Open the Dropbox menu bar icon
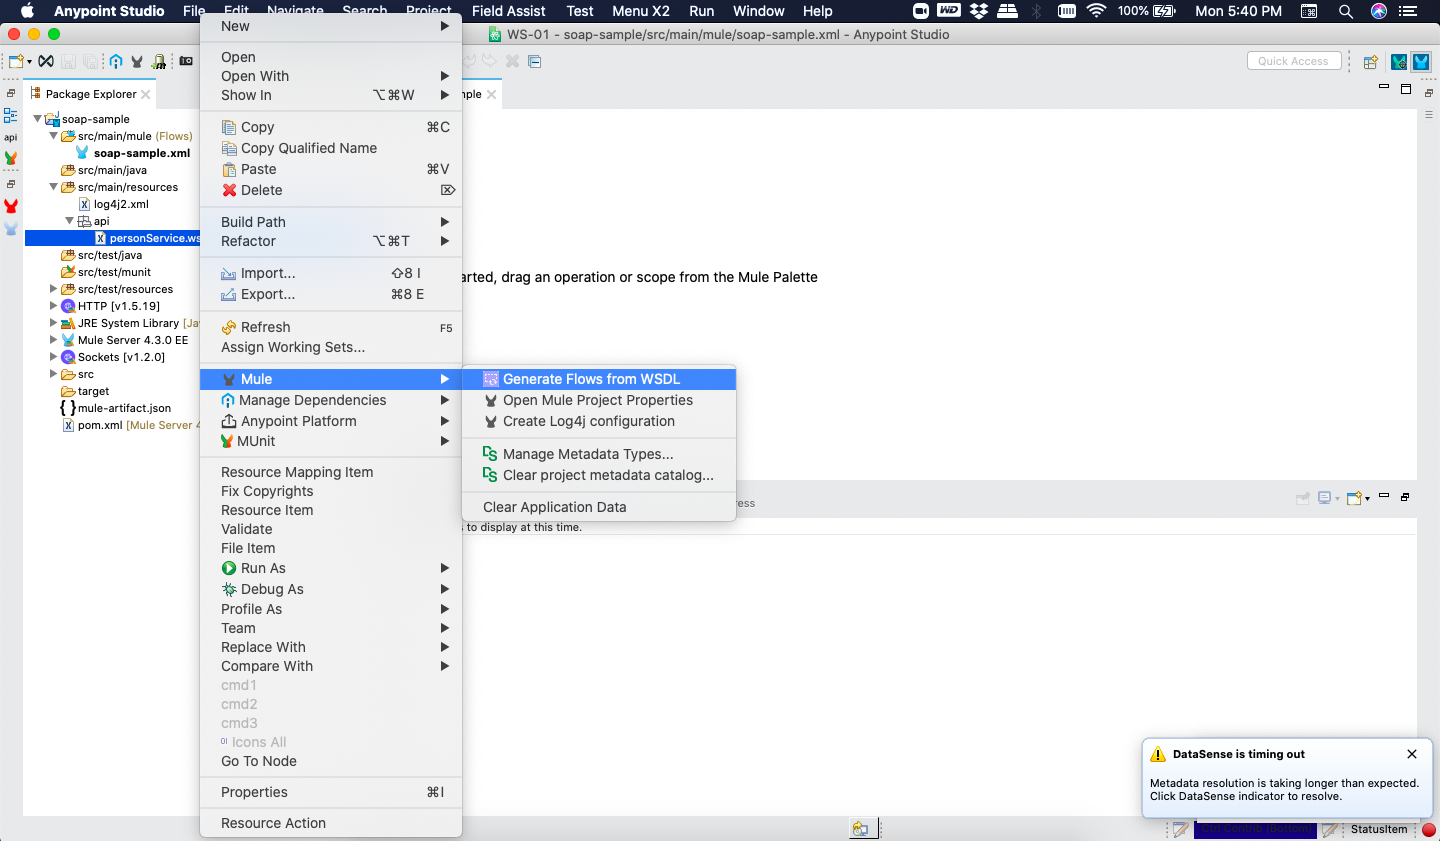 [979, 11]
